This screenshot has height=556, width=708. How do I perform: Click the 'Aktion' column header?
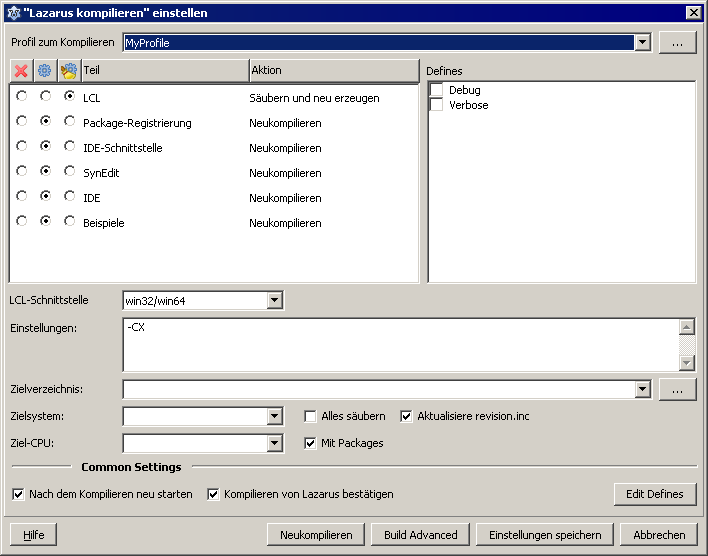[x=332, y=71]
